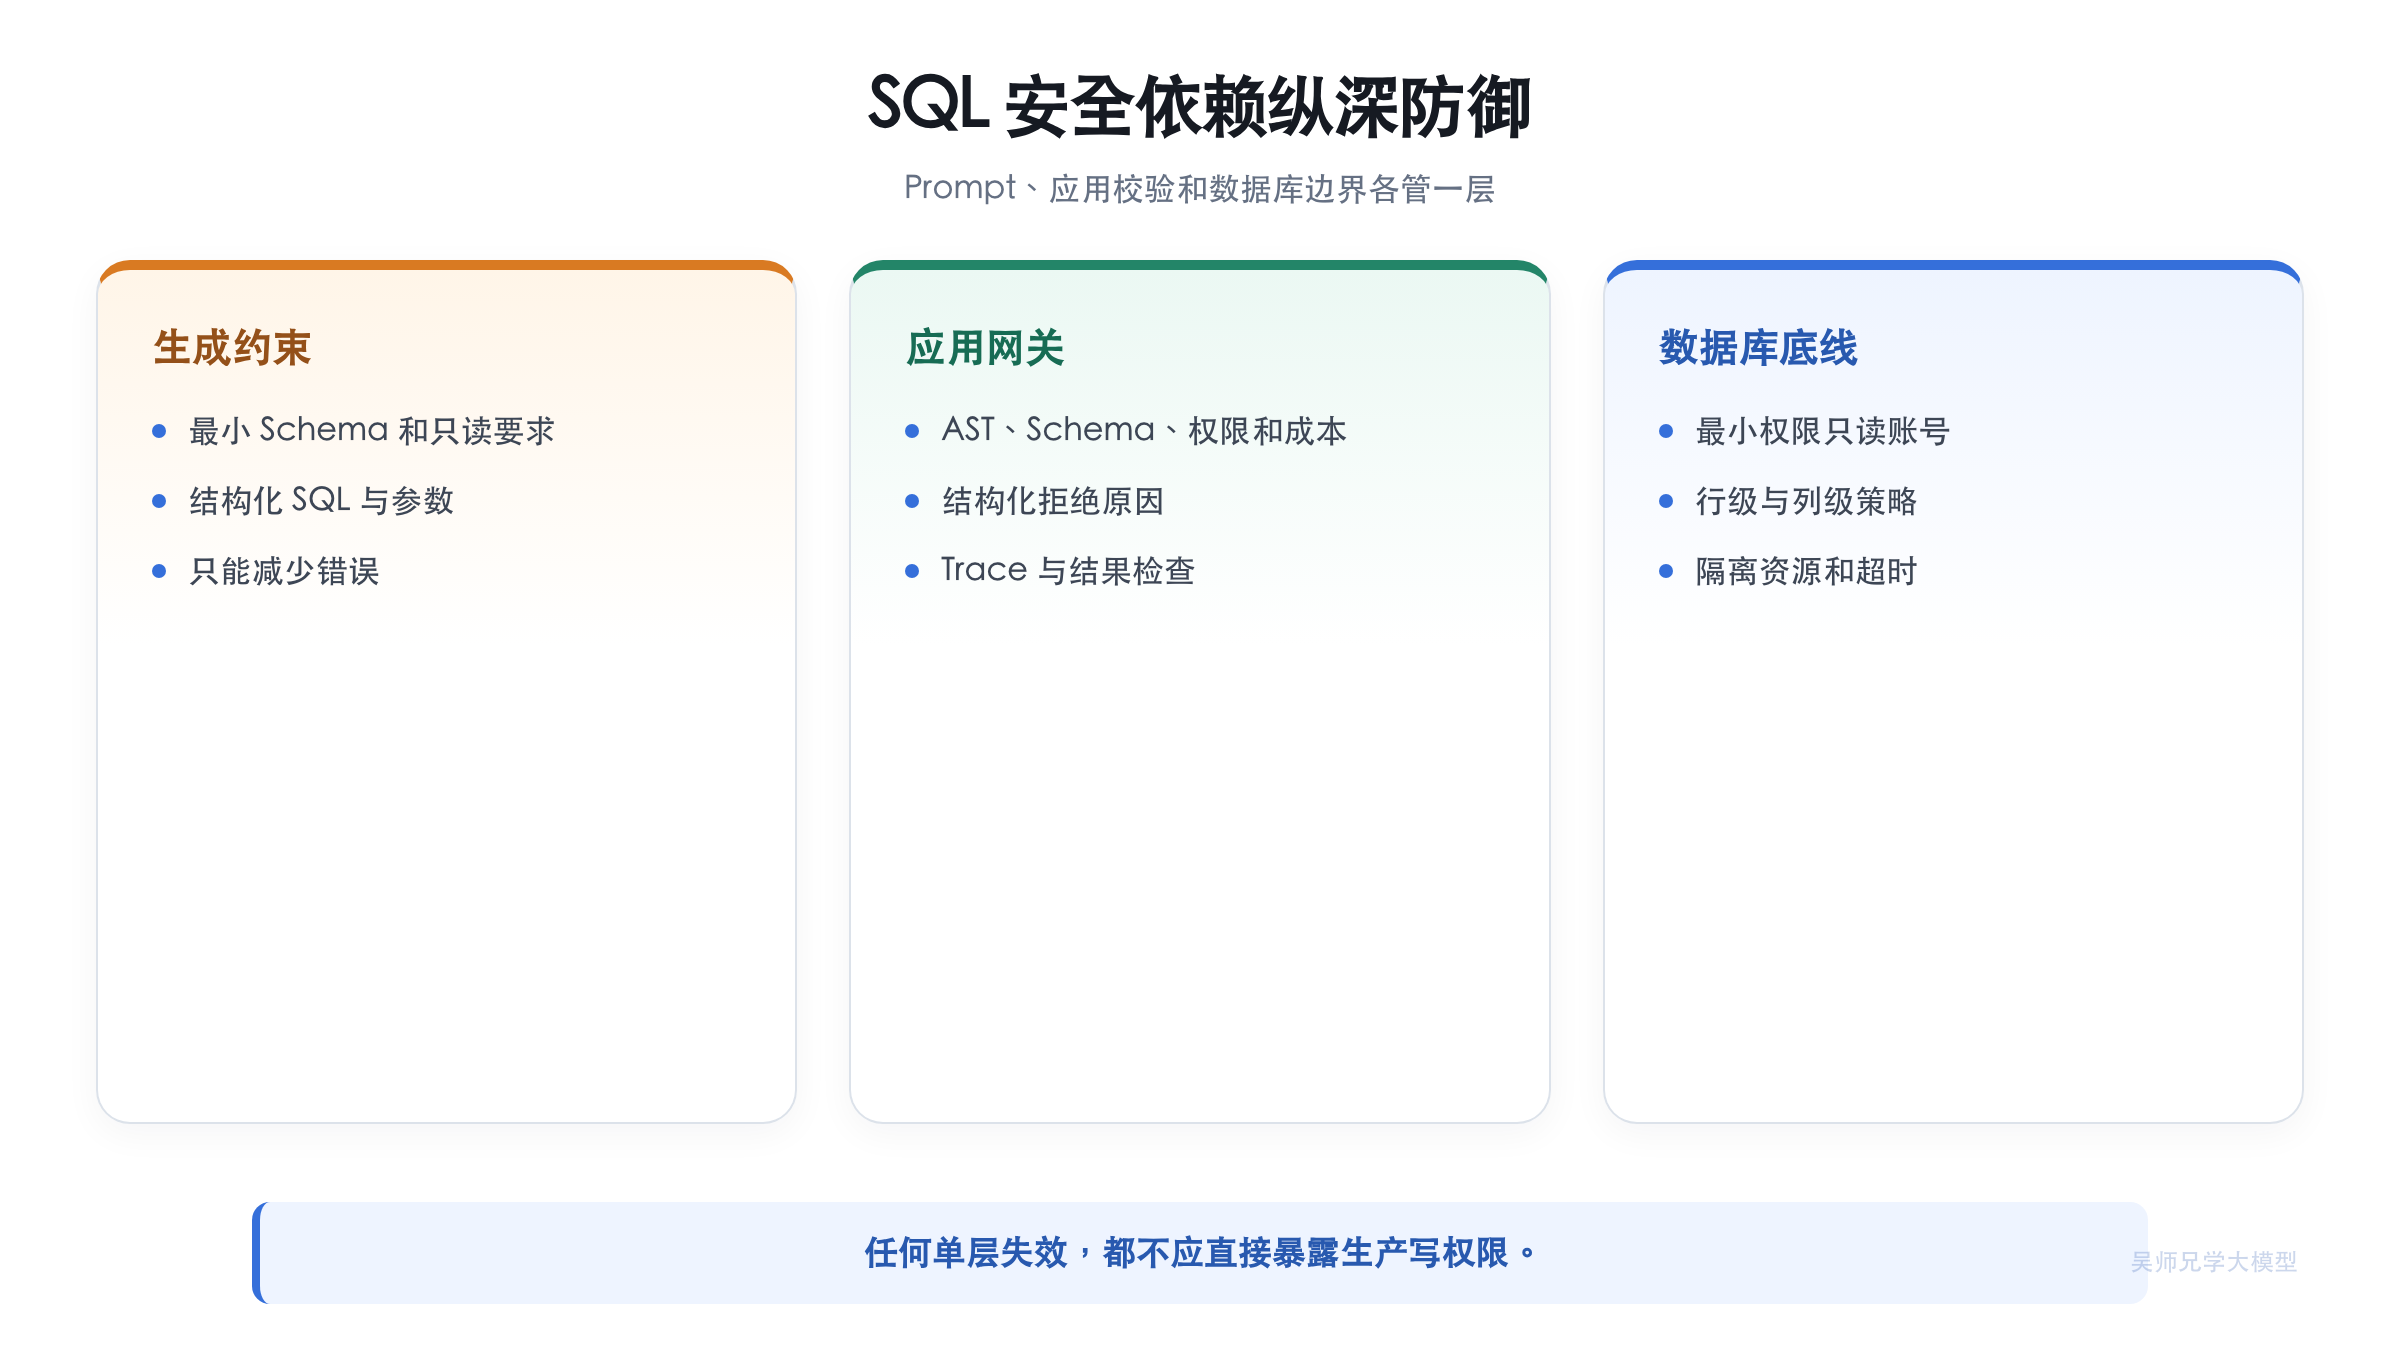
Task: Select the 数据库底线 card heading
Action: coord(1758,348)
